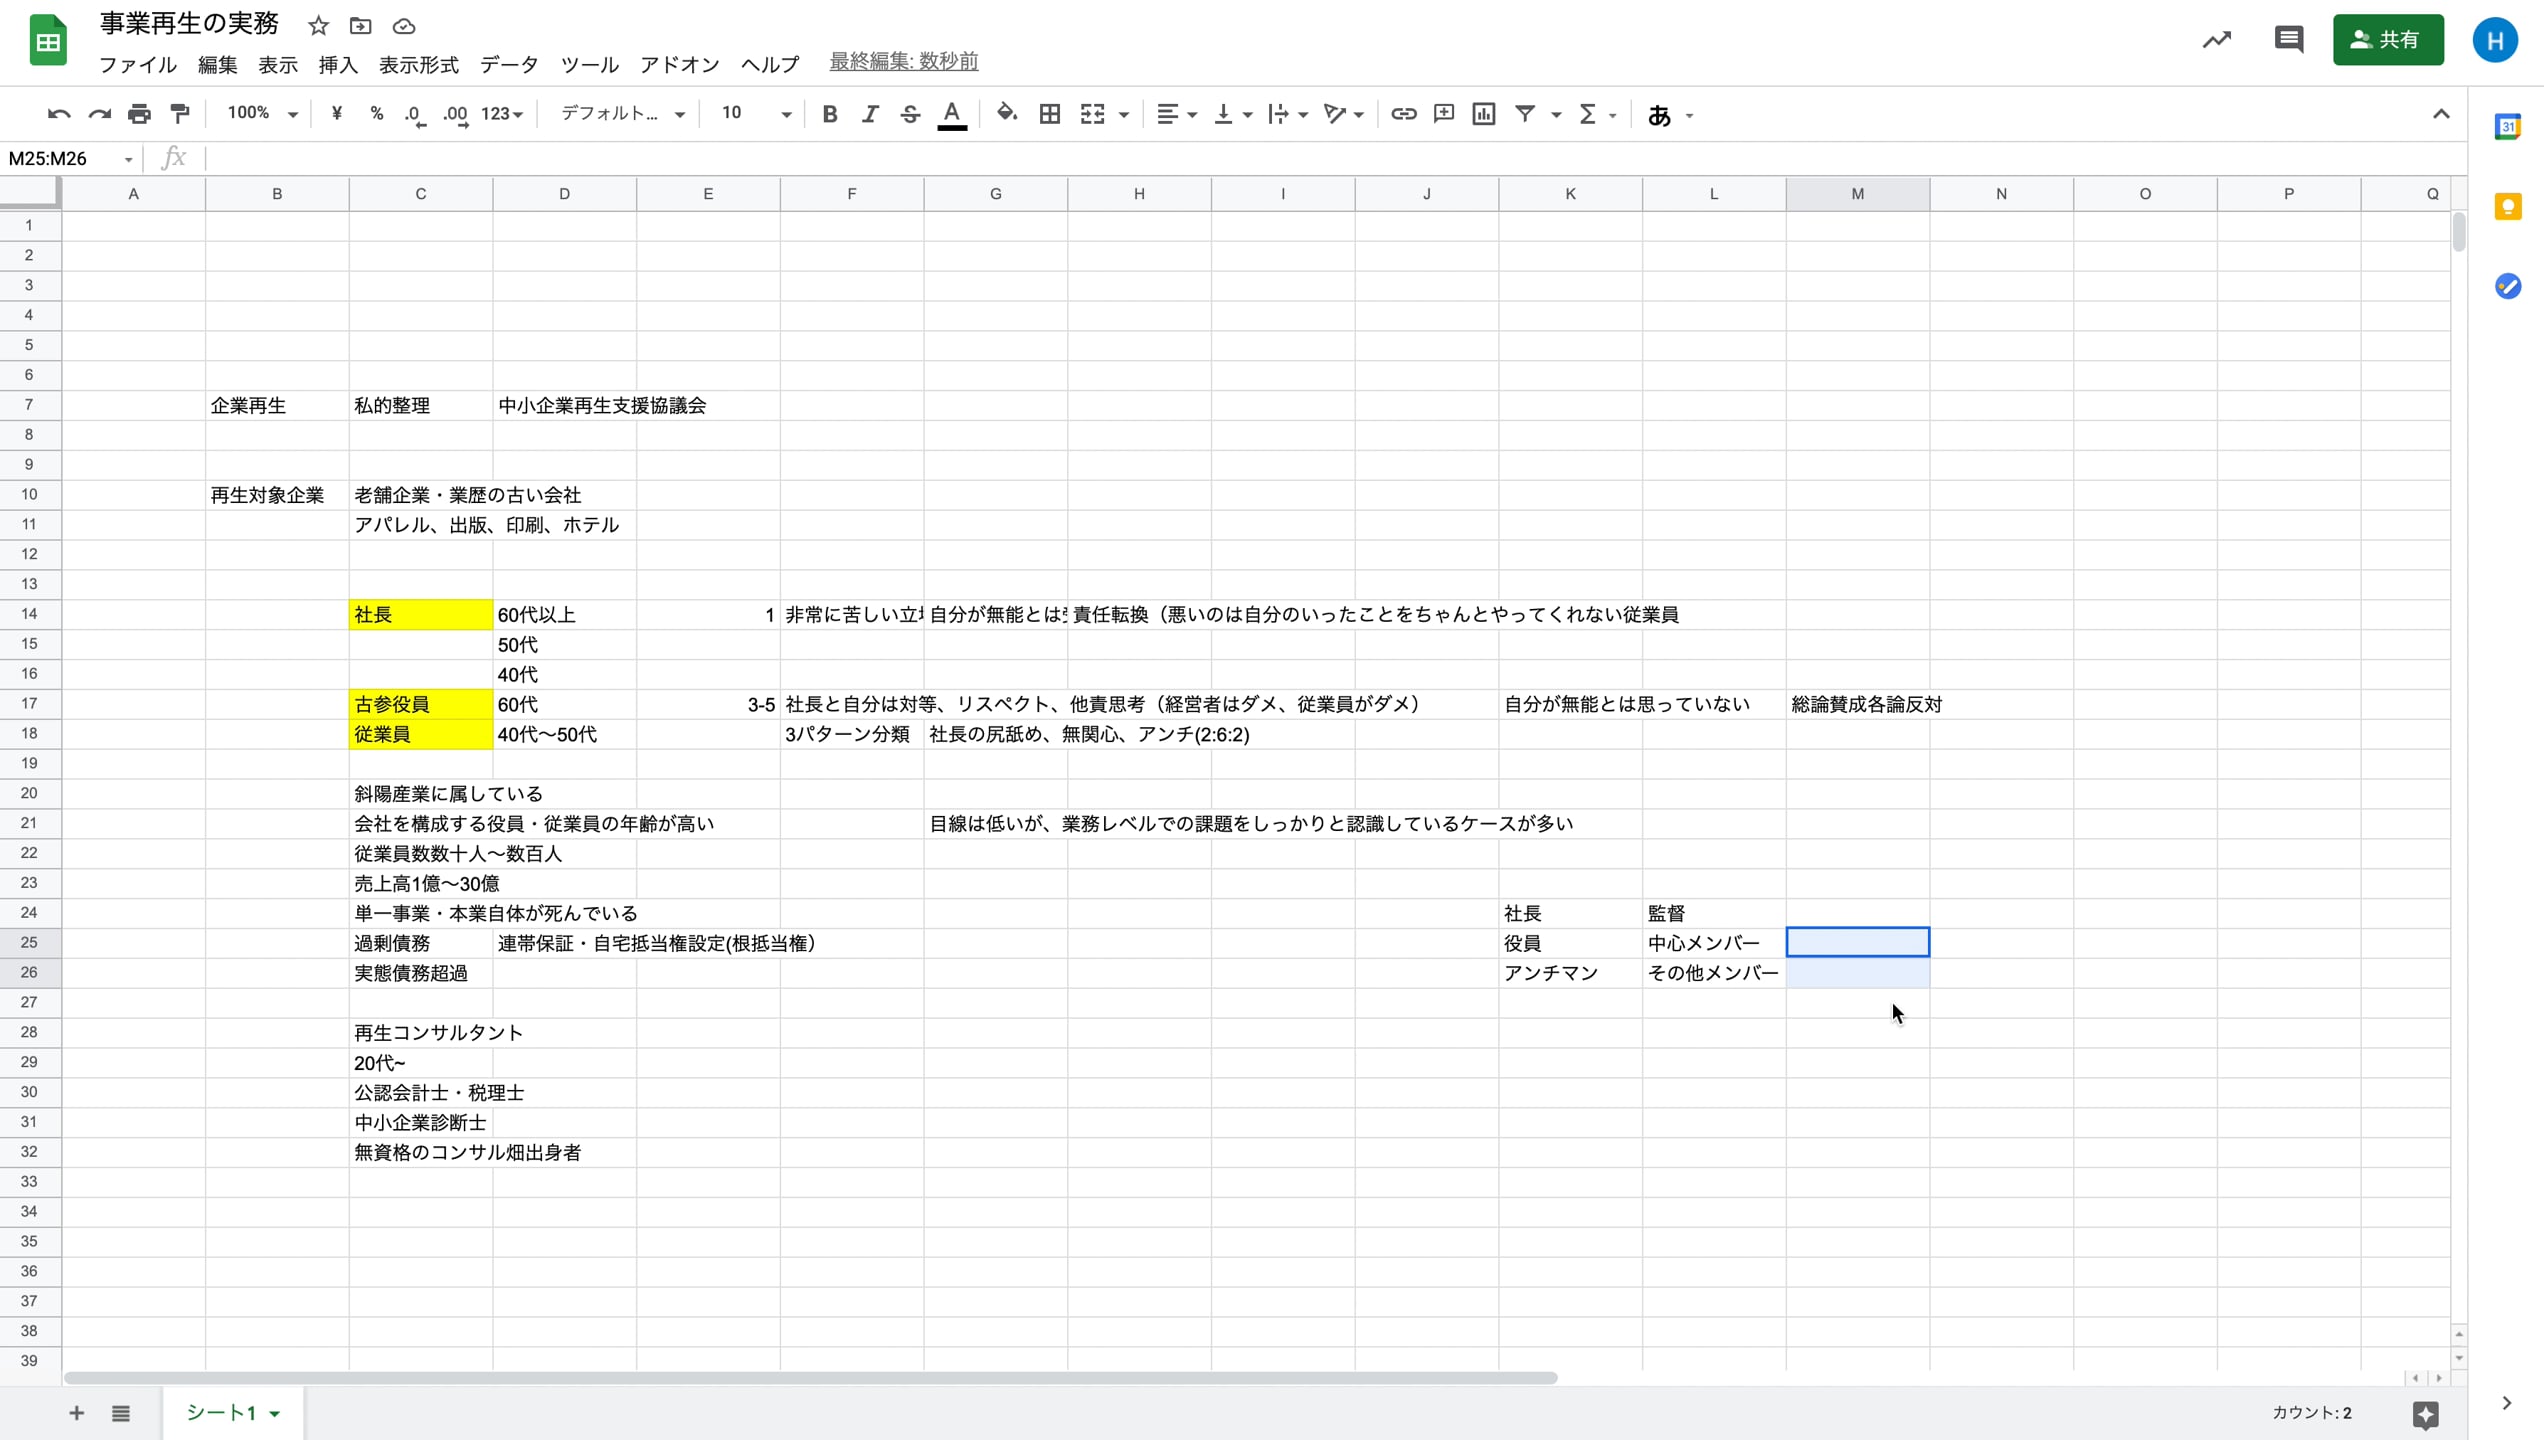
Task: Open the ヘルプ menu
Action: pos(769,64)
